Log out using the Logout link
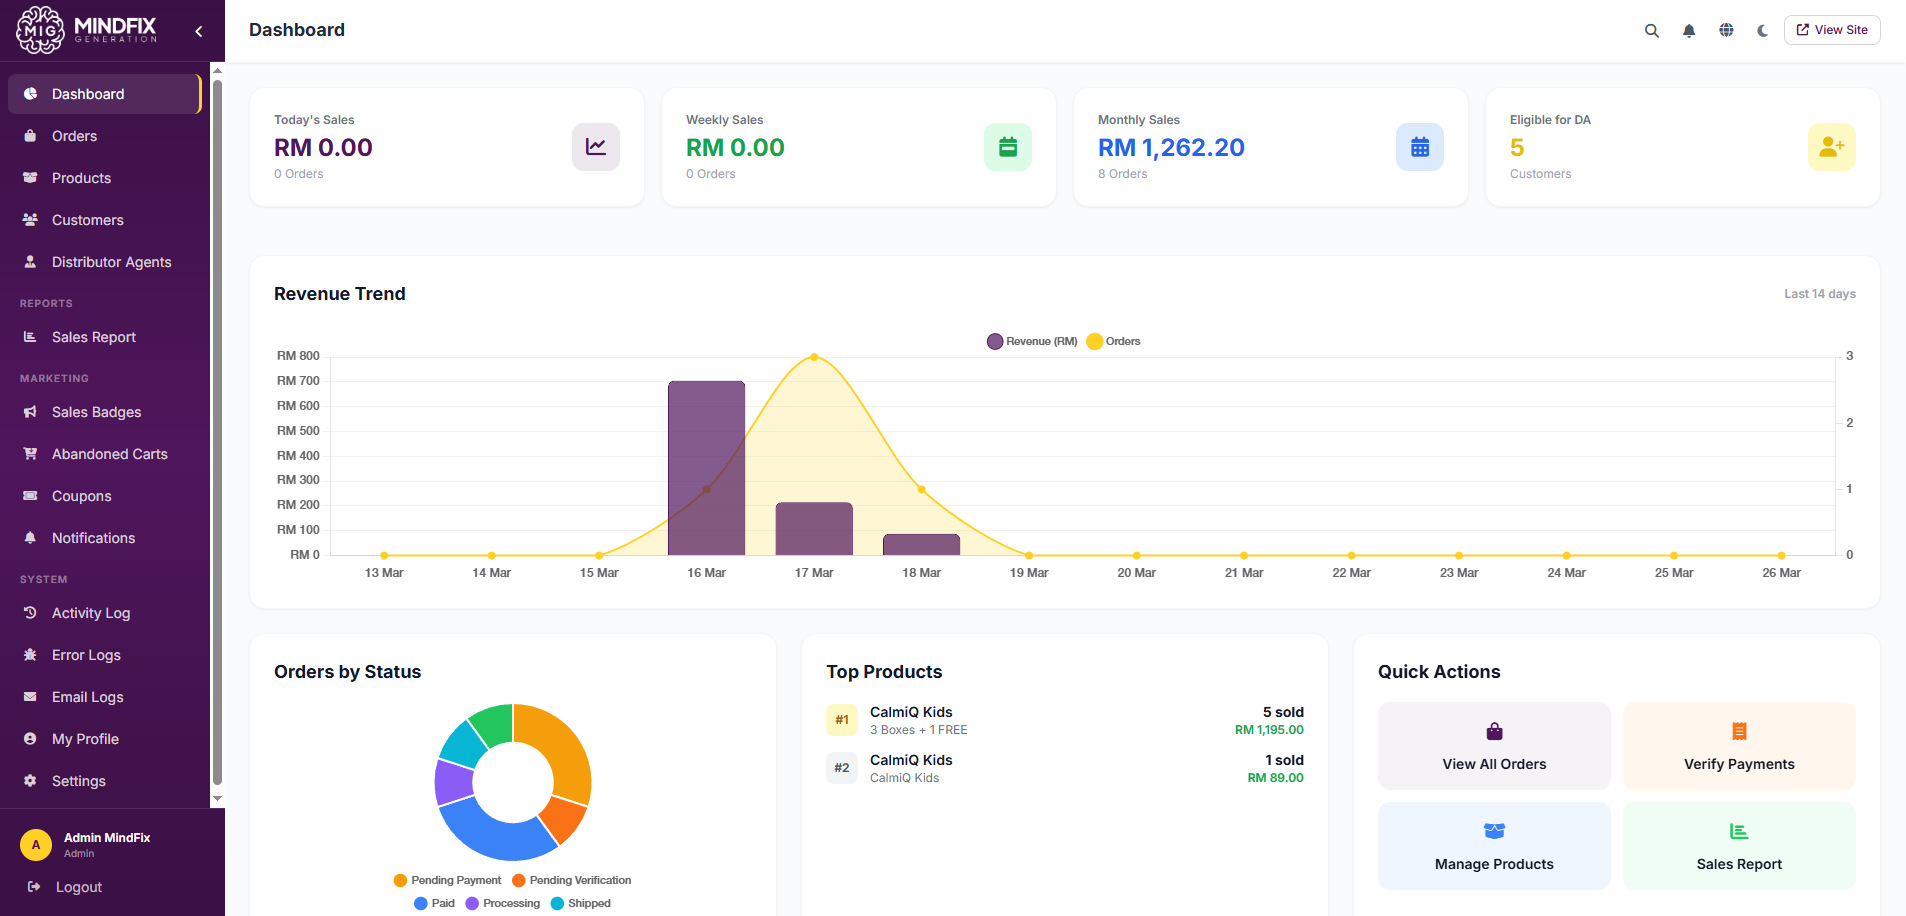 (x=78, y=887)
